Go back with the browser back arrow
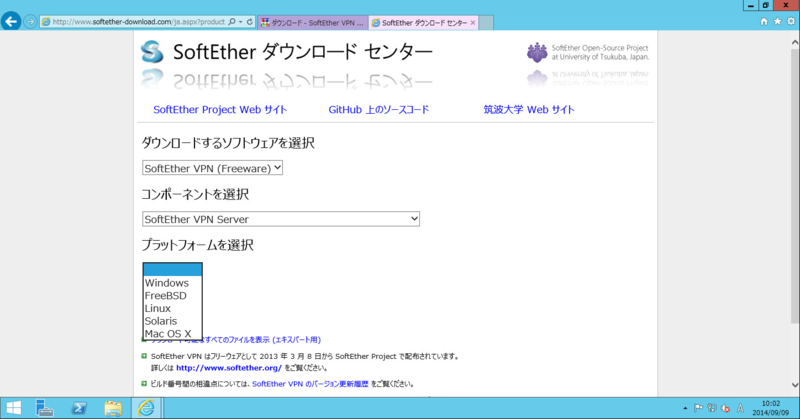800x419 pixels. point(11,21)
